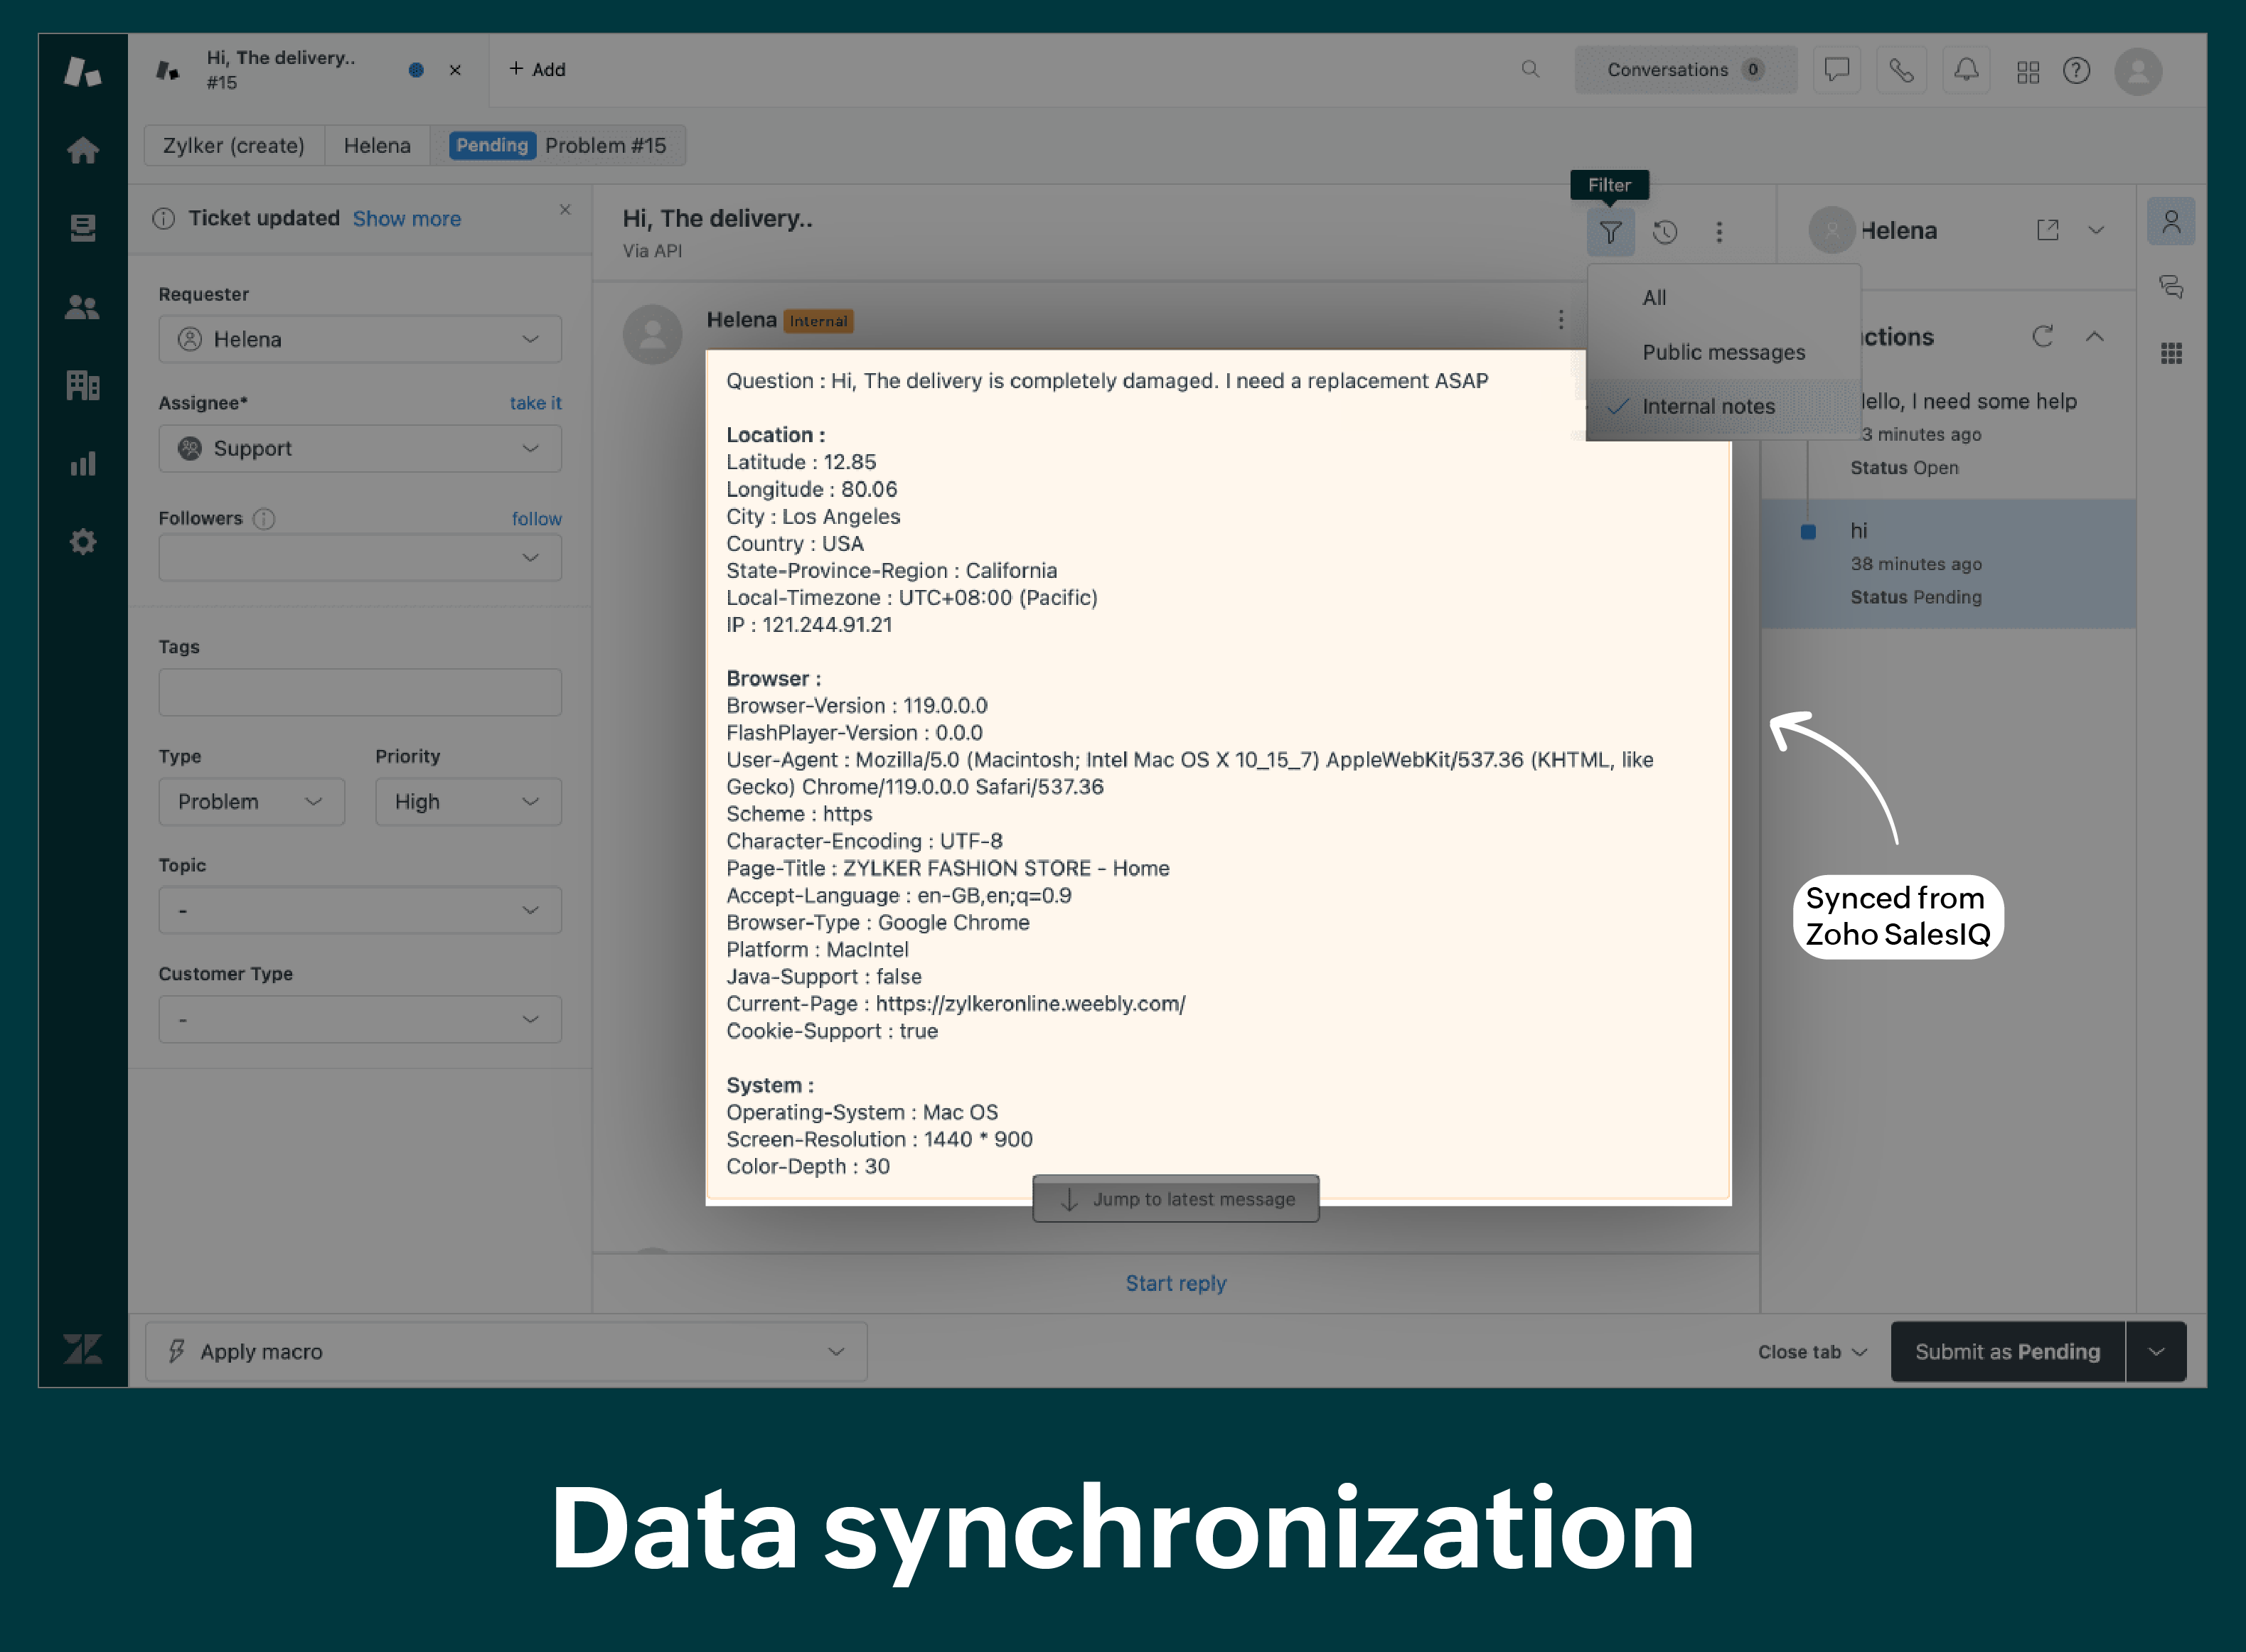Open the products grid icon in top bar
Screen dimensions: 2246x1652
click(2028, 71)
